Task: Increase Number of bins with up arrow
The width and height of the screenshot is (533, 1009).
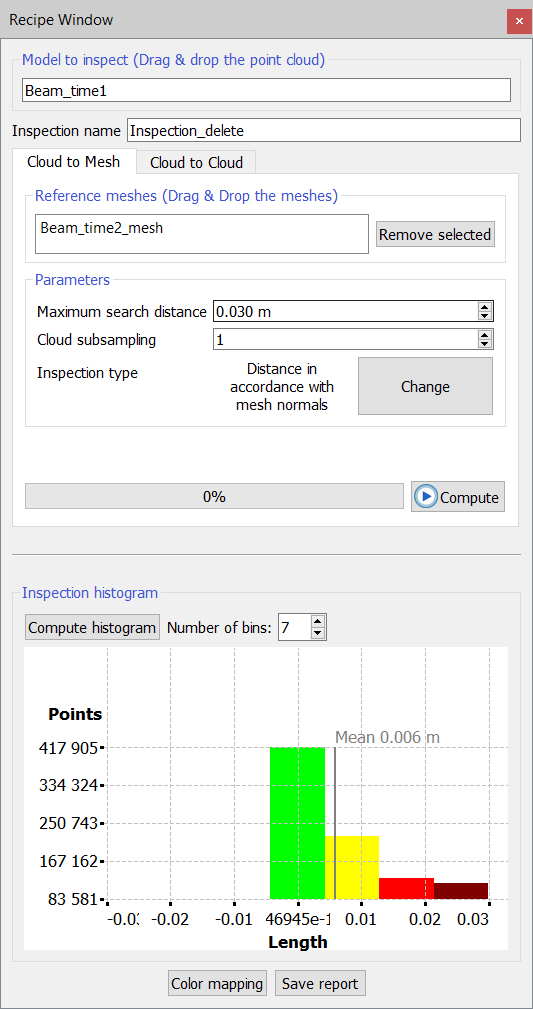Action: pos(317,622)
